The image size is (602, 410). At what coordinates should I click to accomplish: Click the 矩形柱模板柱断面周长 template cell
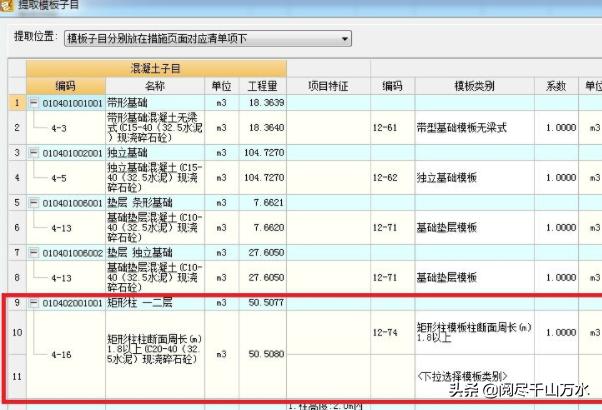click(x=474, y=332)
